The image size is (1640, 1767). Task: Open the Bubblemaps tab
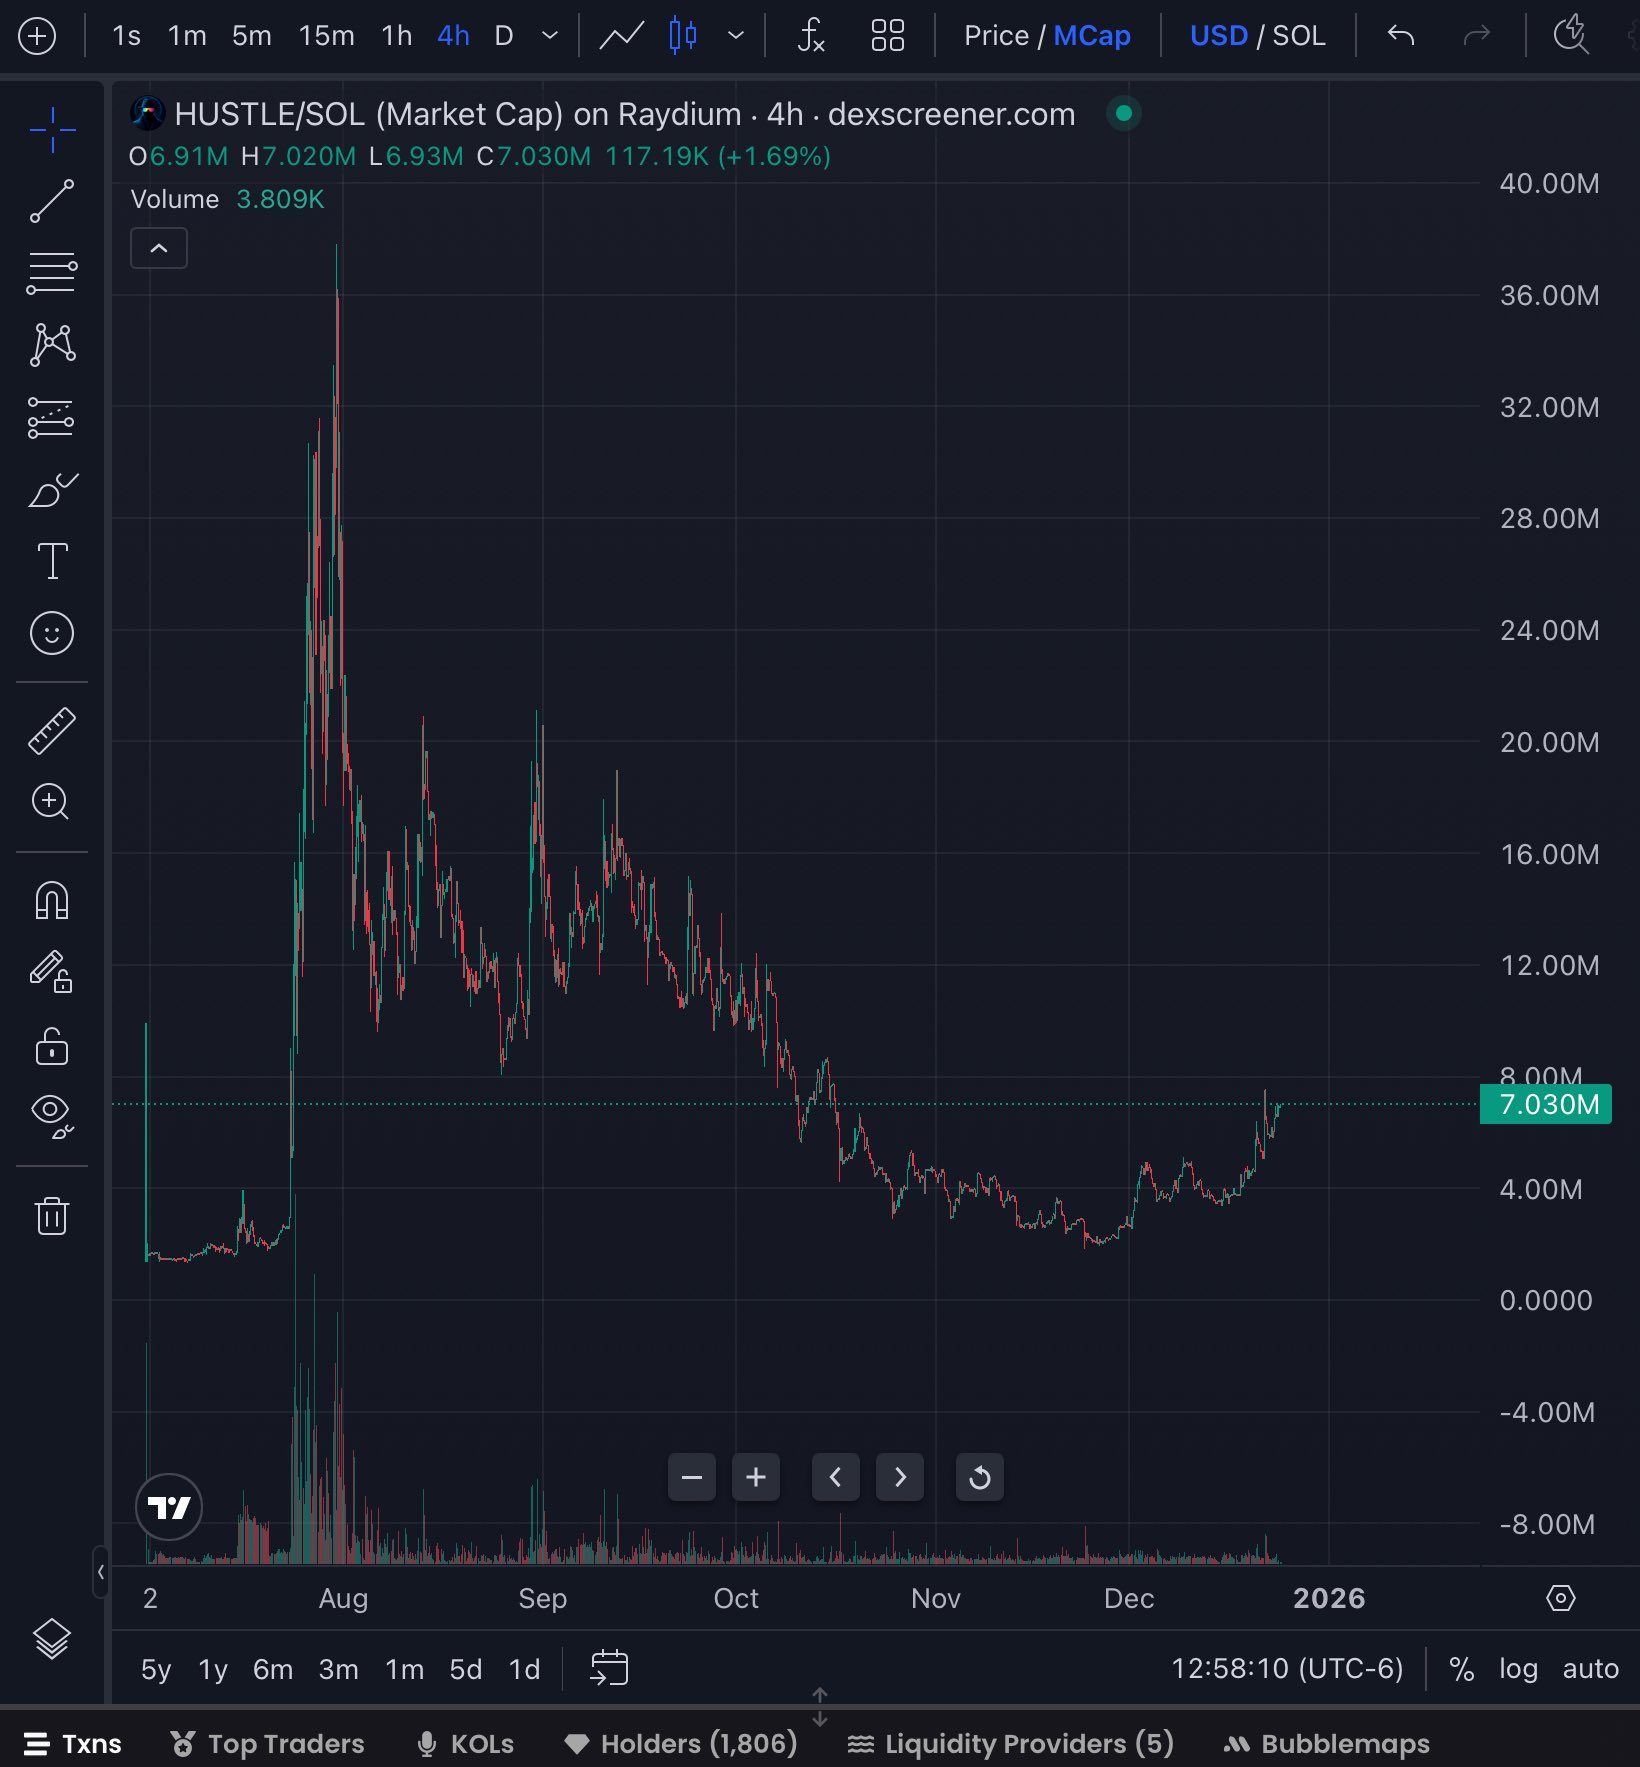pyautogui.click(x=1326, y=1743)
